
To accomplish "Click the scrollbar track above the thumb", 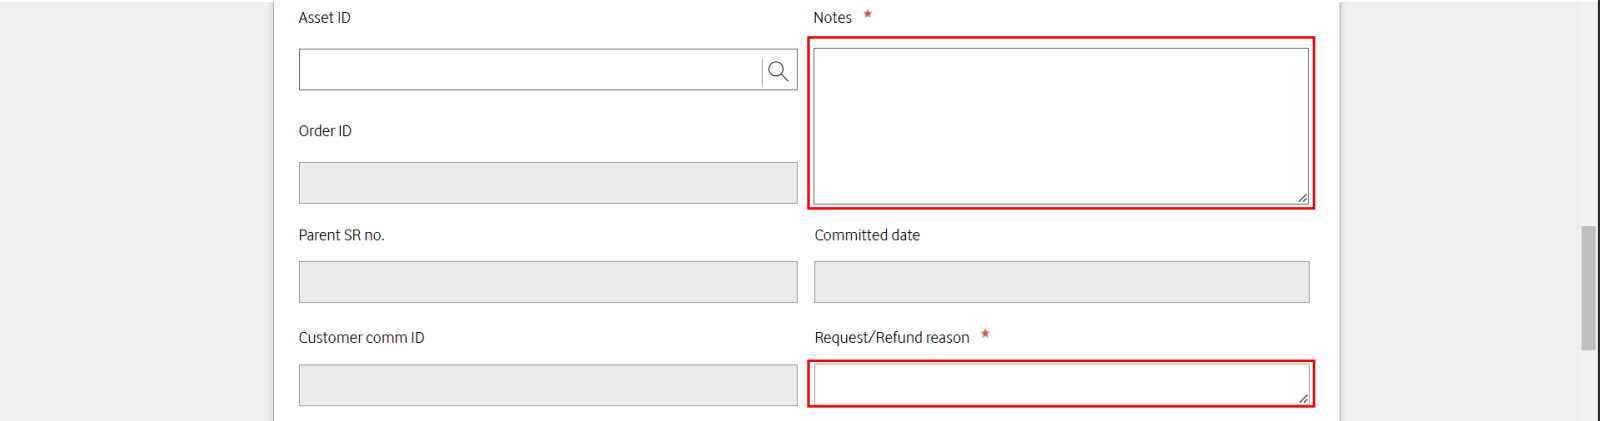I will [x=1588, y=113].
